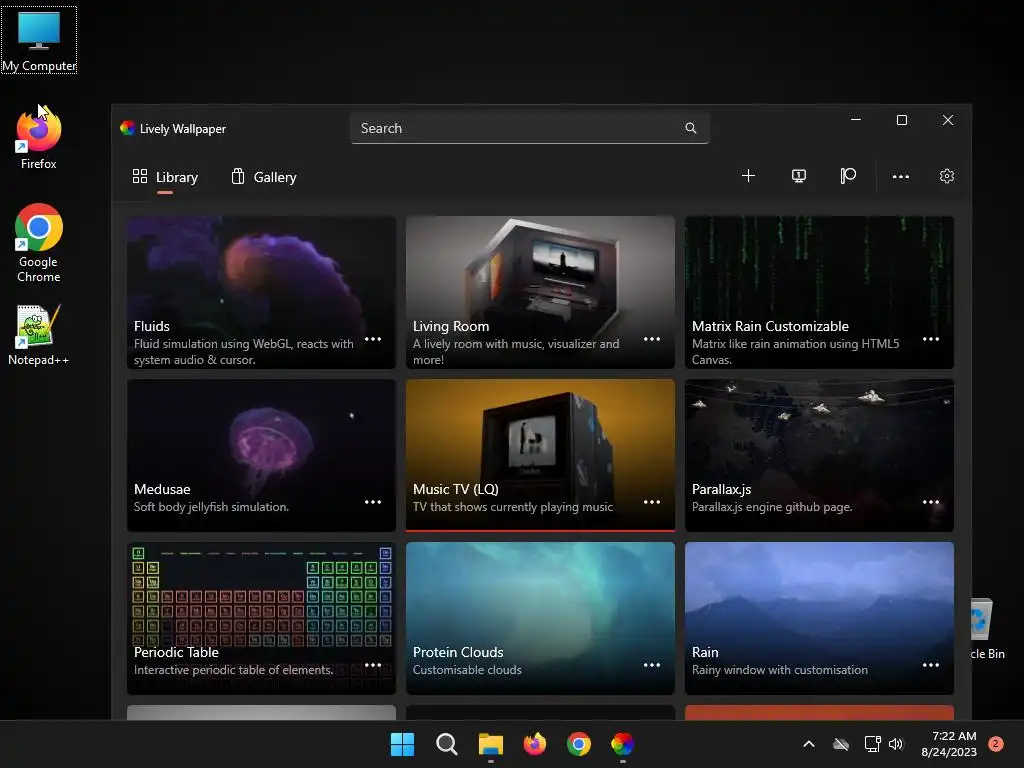Screen dimensions: 1024x768
Task: Select the Notepad++ desktop shortcut
Action: tap(39, 335)
